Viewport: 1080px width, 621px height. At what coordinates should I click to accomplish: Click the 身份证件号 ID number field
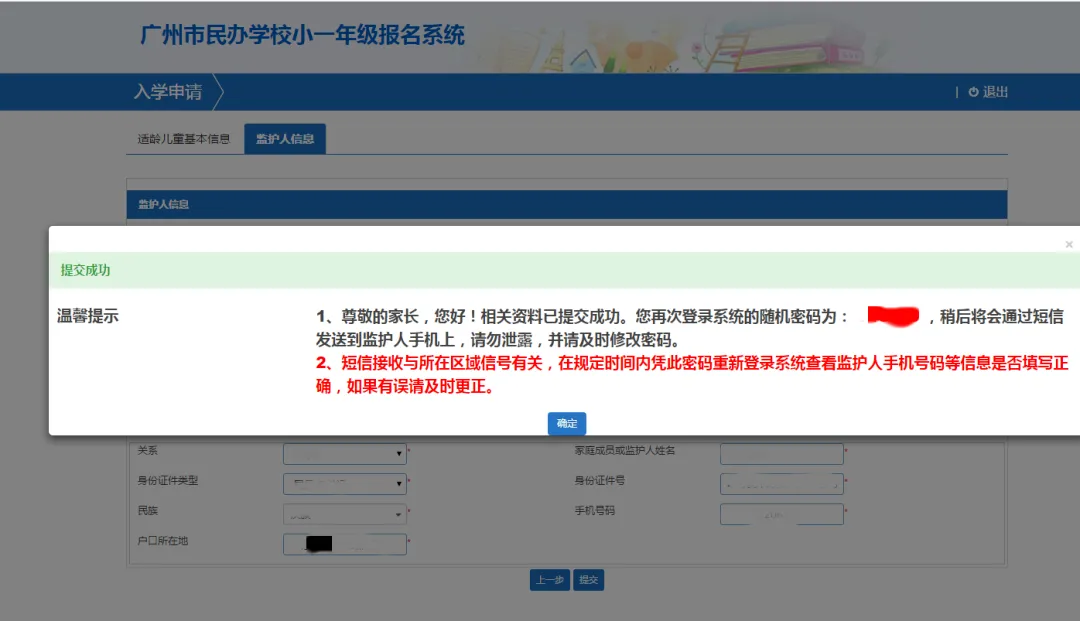pos(781,483)
